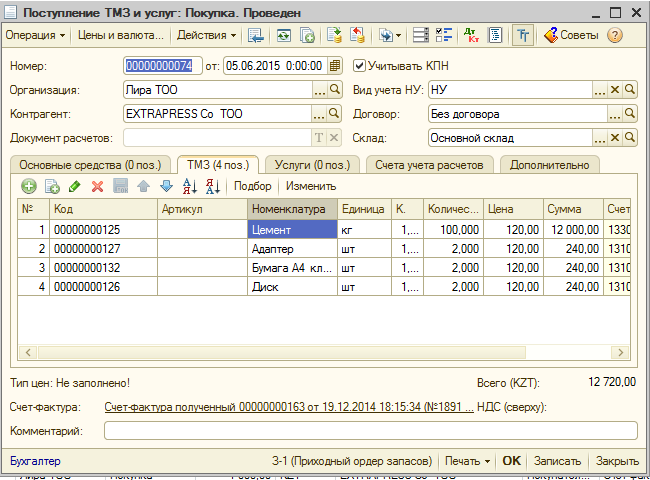The height and width of the screenshot is (480, 650).
Task: Click 3-1 (Приходный ордер запасов) button
Action: point(352,461)
